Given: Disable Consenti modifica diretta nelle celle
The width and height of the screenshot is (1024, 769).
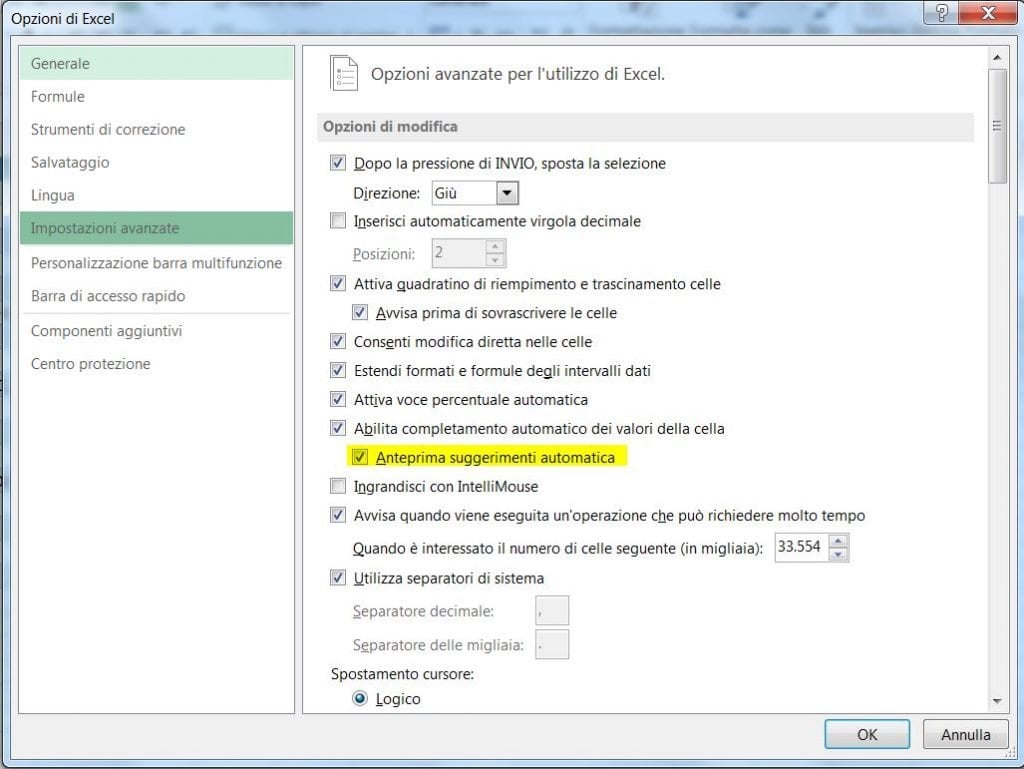Looking at the screenshot, I should pos(338,342).
